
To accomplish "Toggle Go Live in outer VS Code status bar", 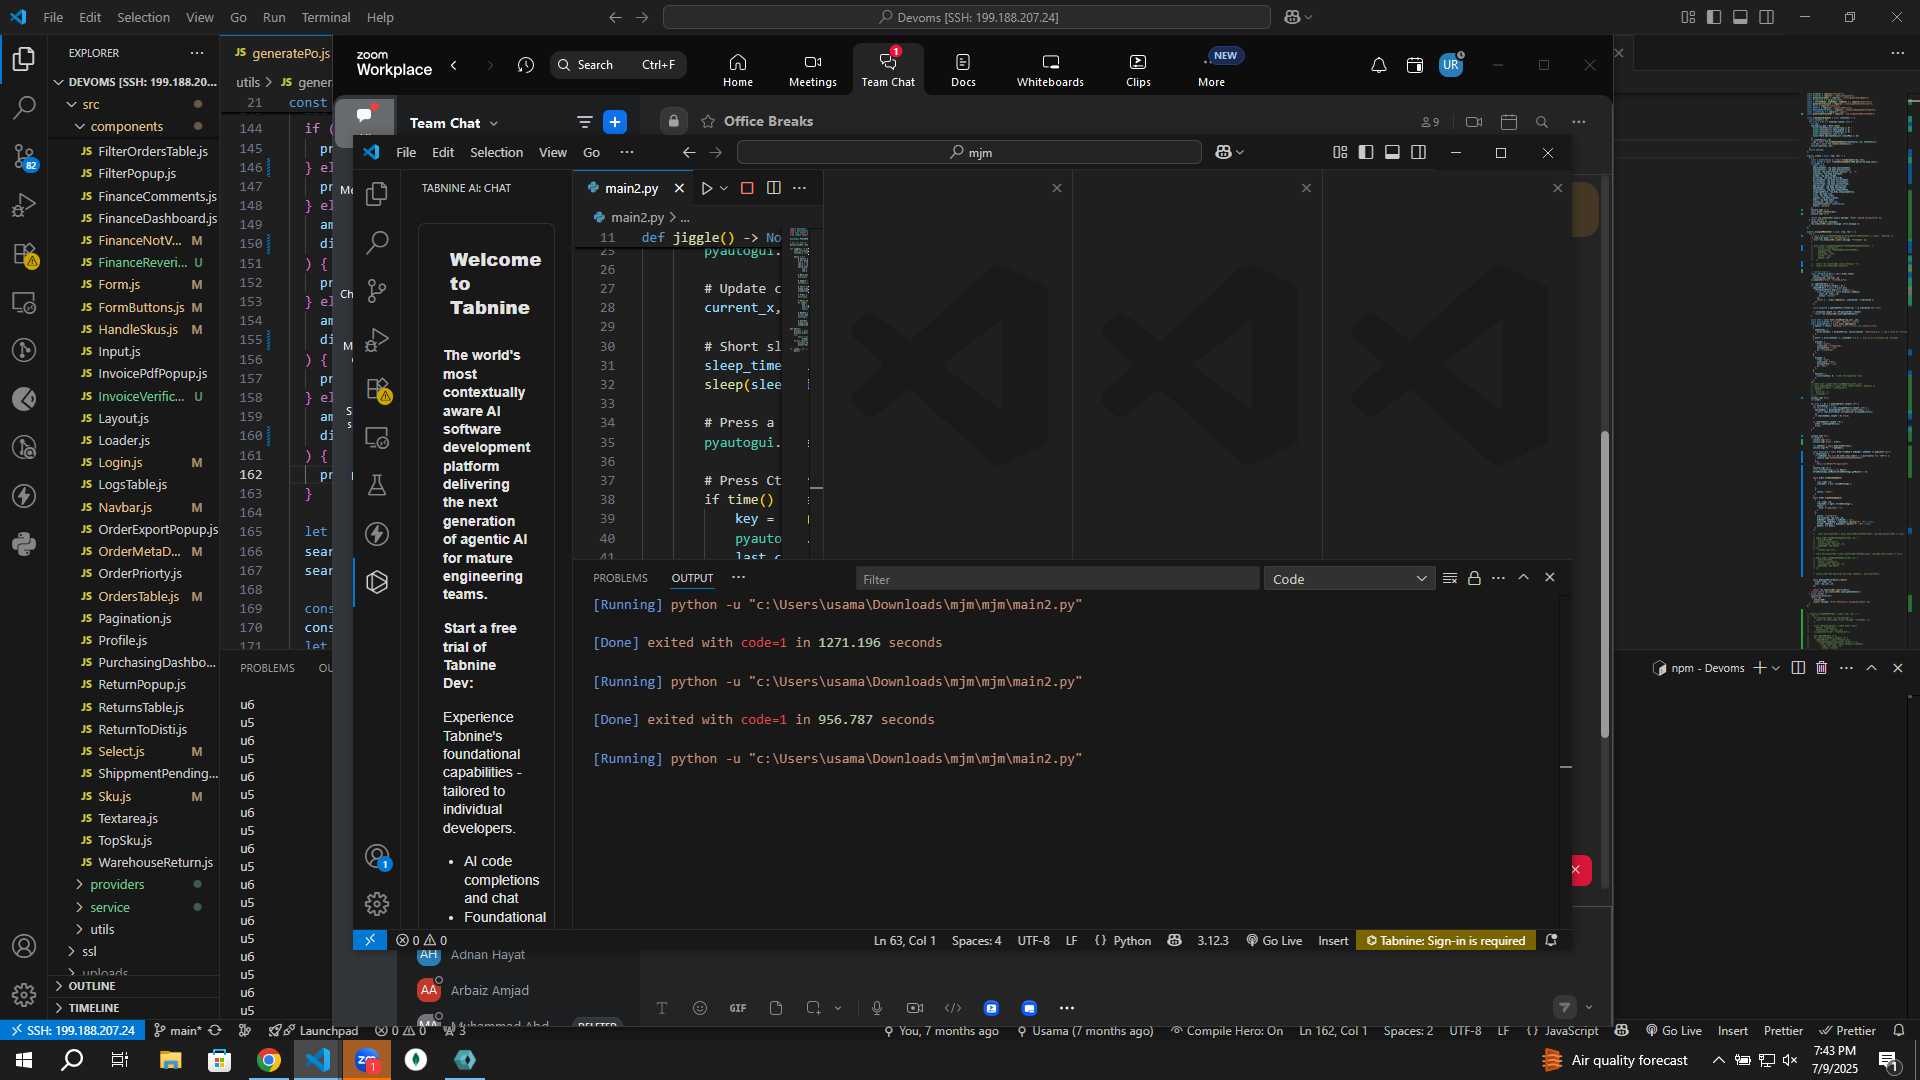I will 1673,1031.
